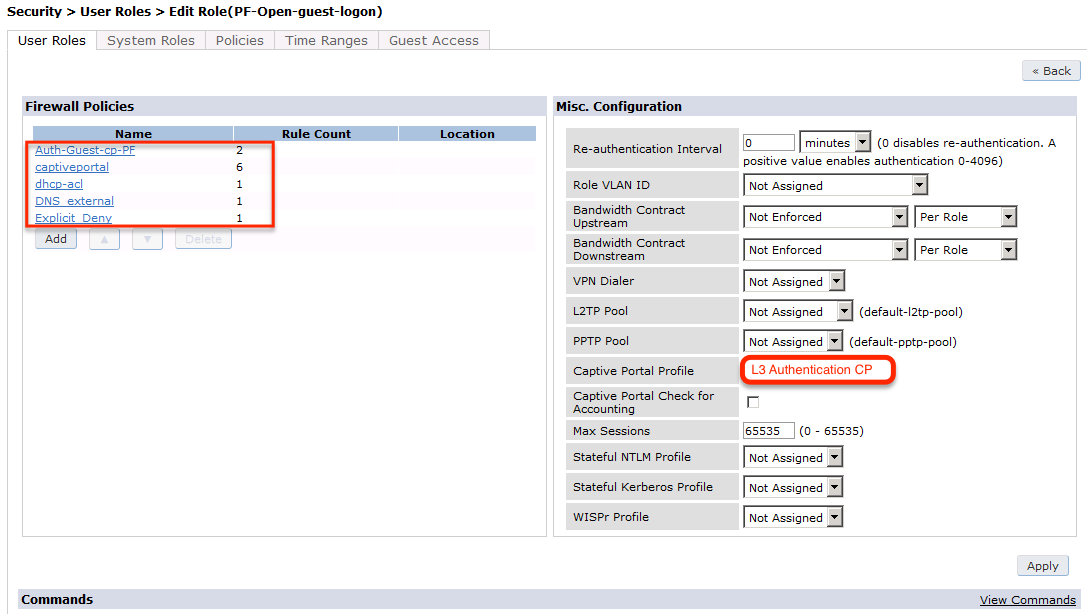Image resolution: width=1087 pixels, height=614 pixels.
Task: Click the Max Sessions input field
Action: [x=769, y=431]
